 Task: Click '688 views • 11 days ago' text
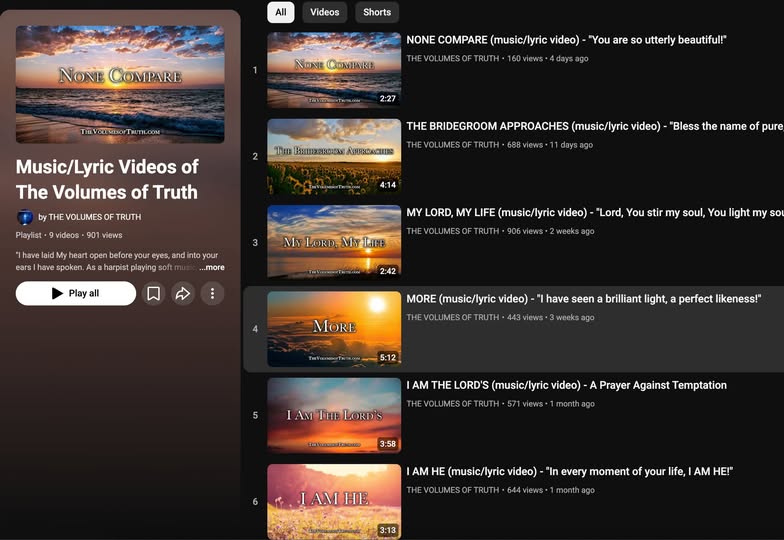[x=550, y=145]
